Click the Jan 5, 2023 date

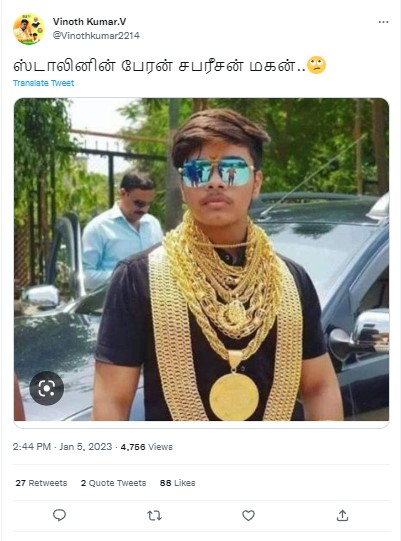click(86, 447)
